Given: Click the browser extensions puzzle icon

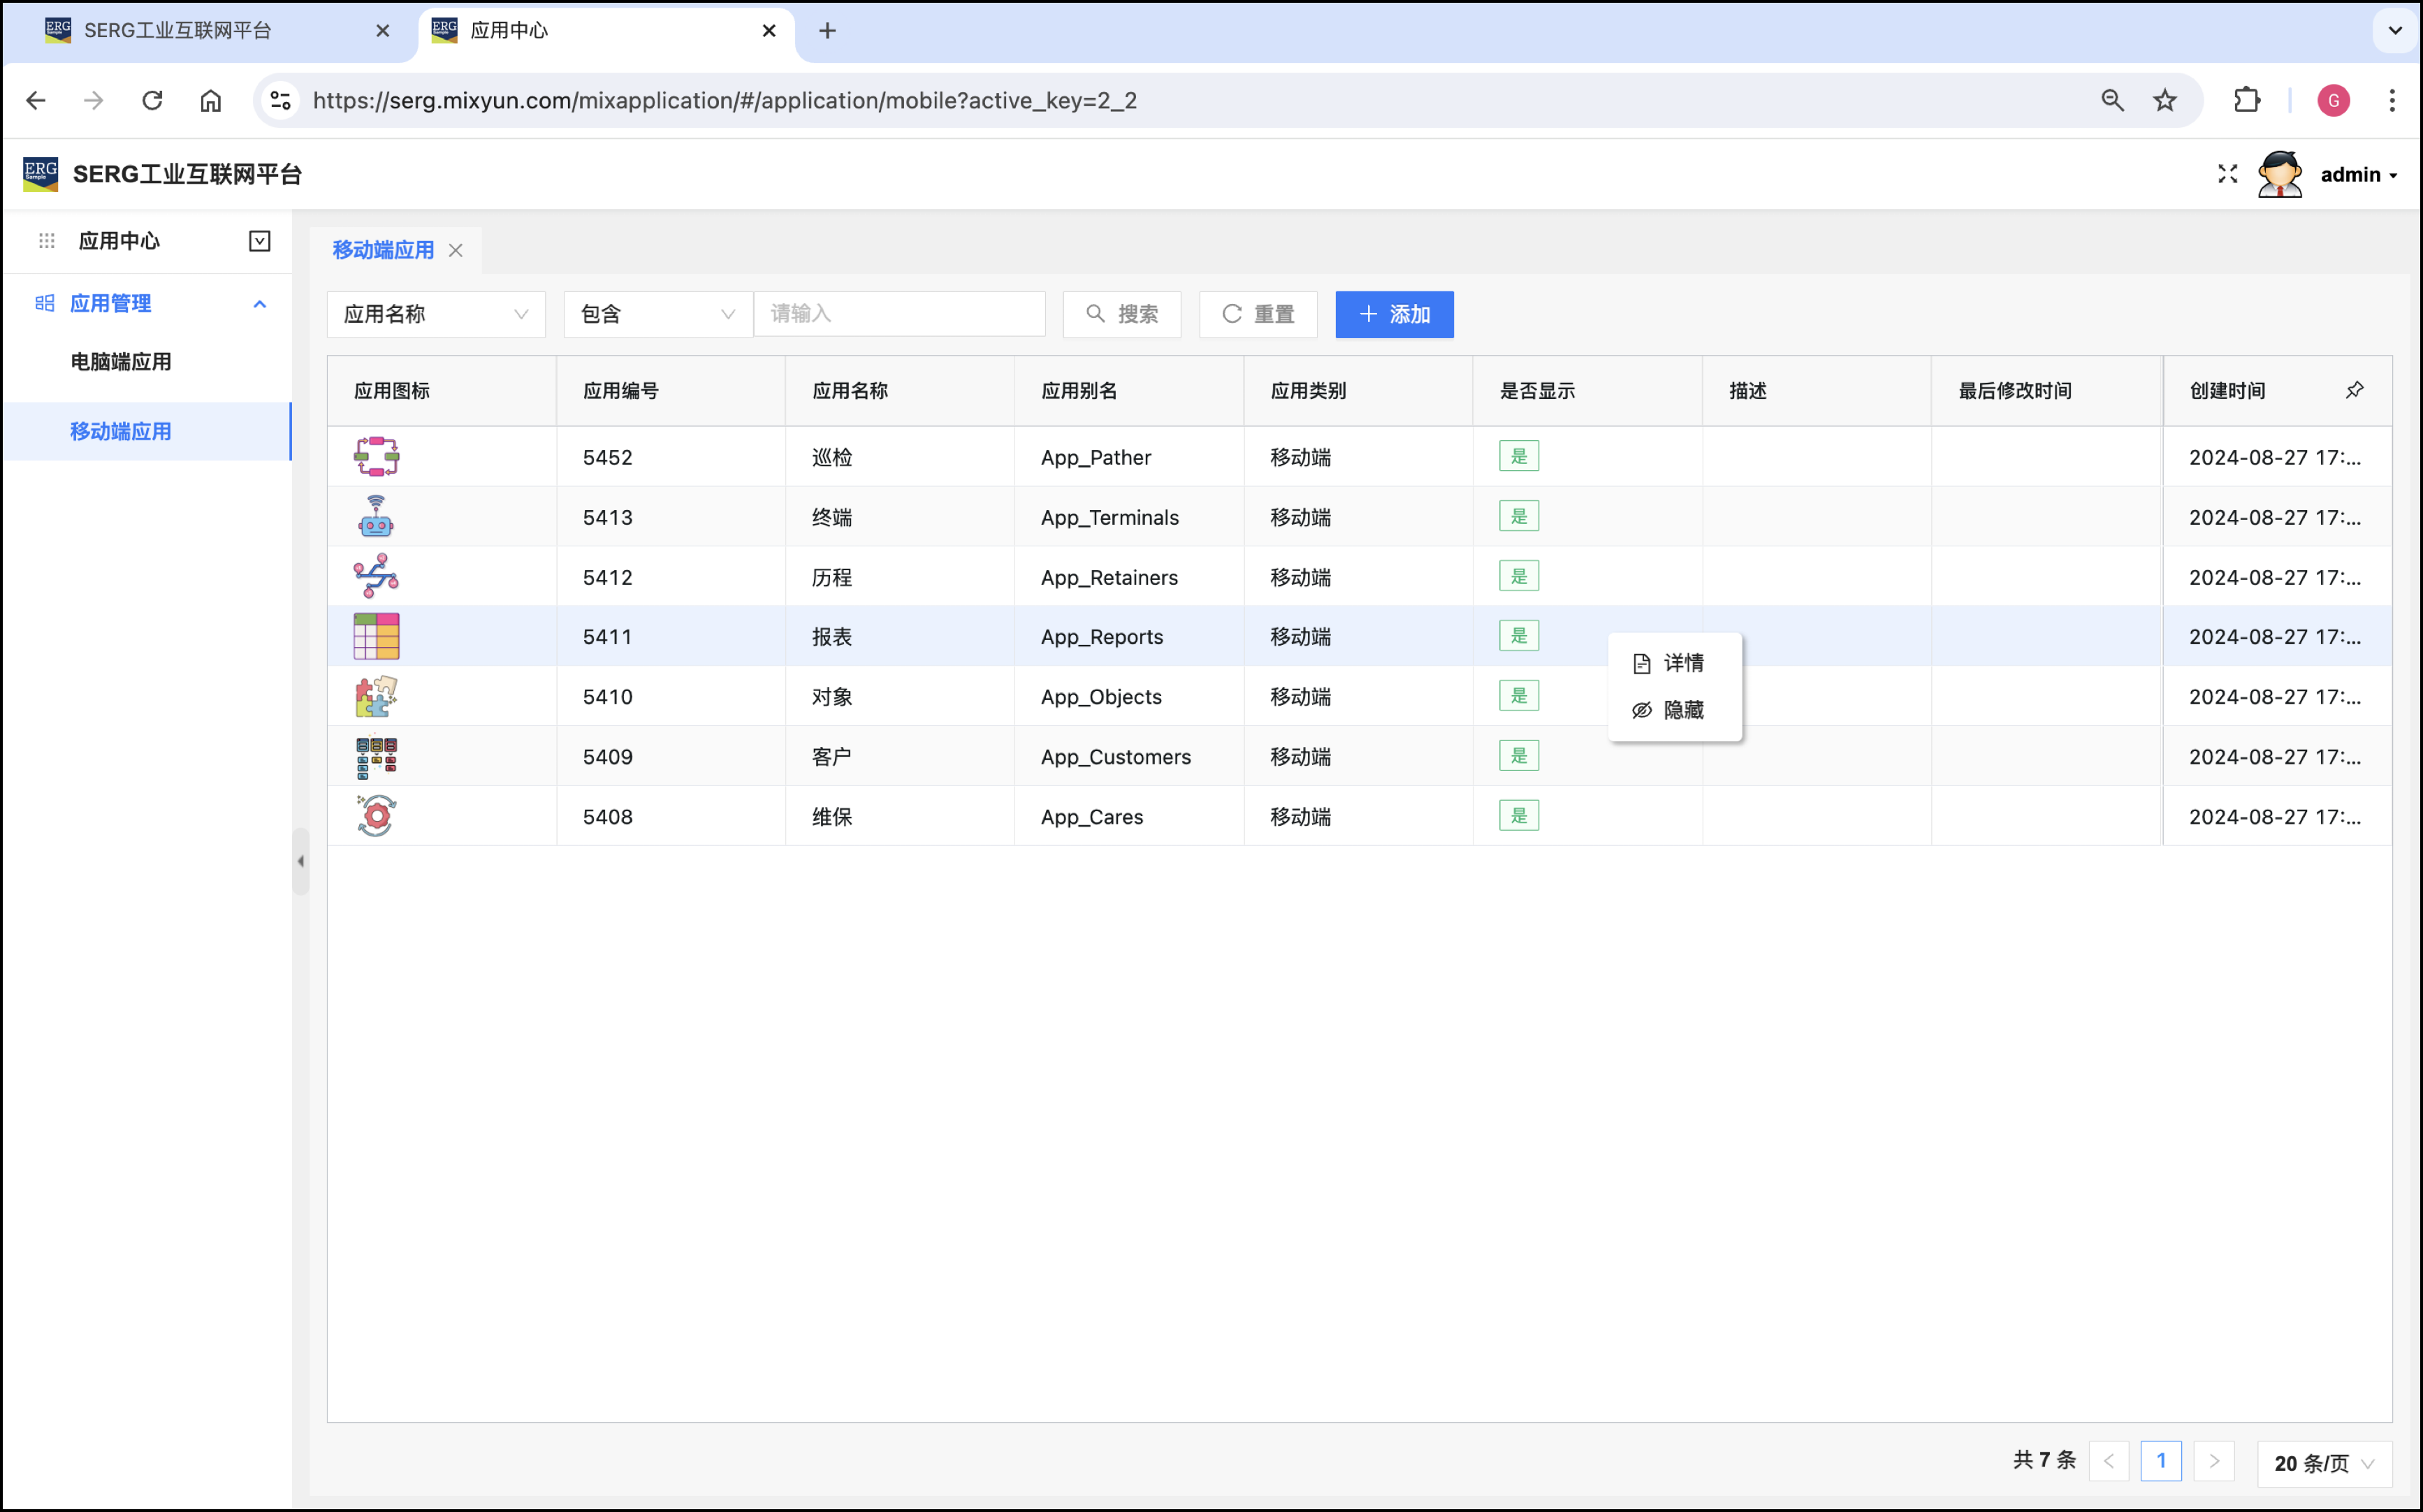Looking at the screenshot, I should 2246,100.
